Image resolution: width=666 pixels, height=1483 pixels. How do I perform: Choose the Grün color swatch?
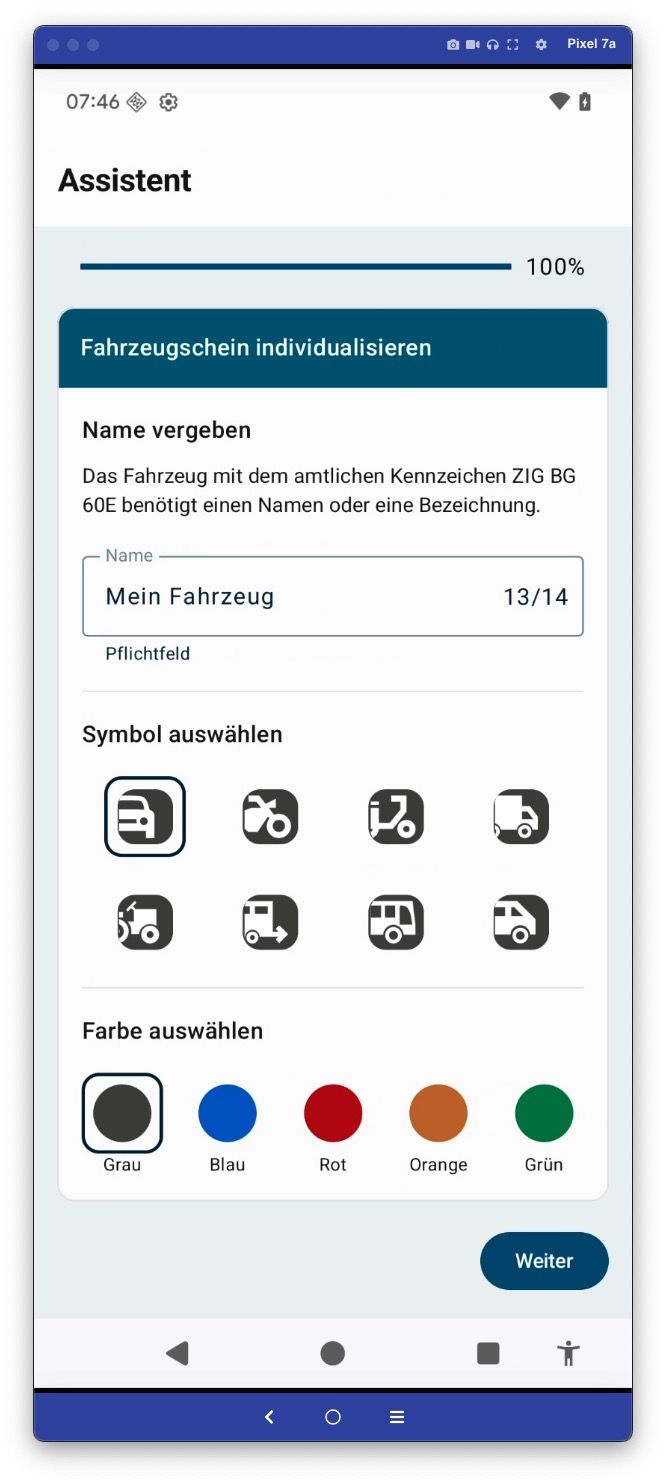(544, 1113)
